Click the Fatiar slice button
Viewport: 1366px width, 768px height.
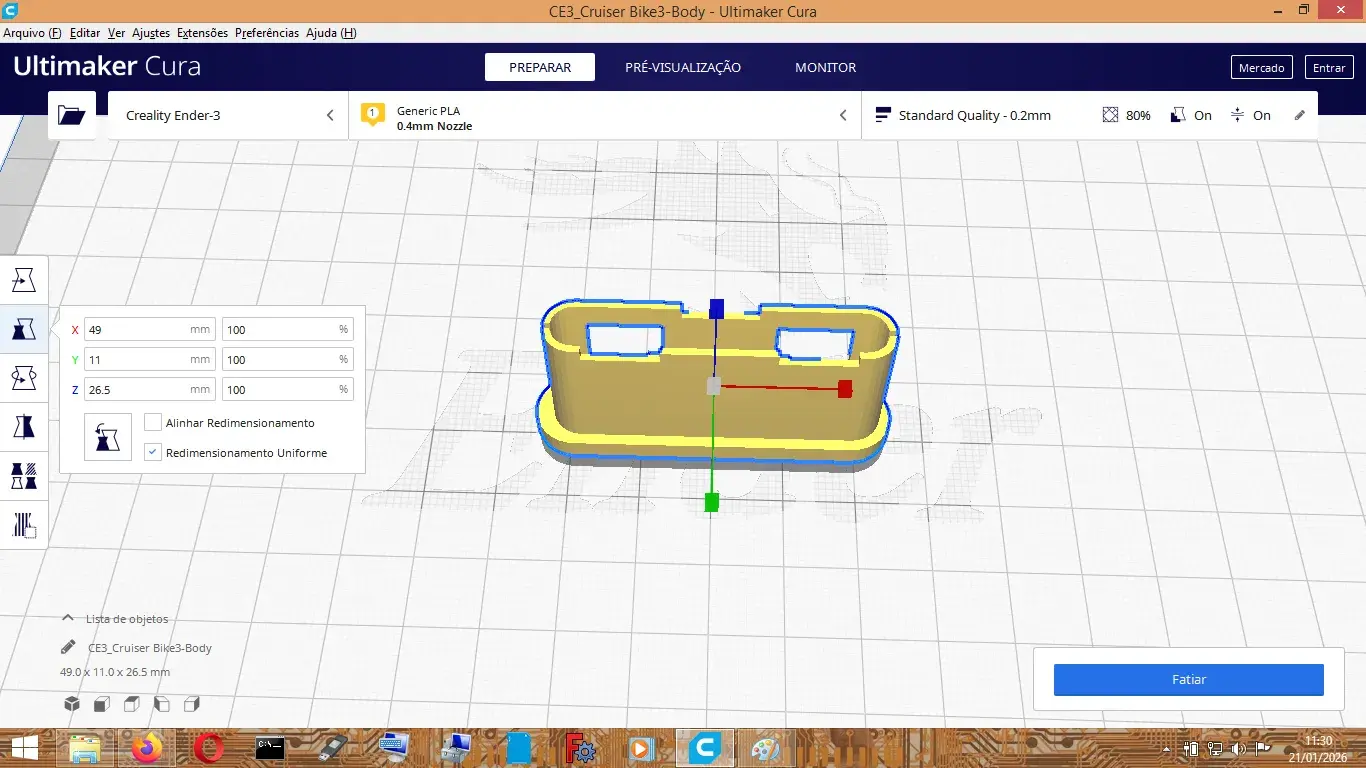1189,679
